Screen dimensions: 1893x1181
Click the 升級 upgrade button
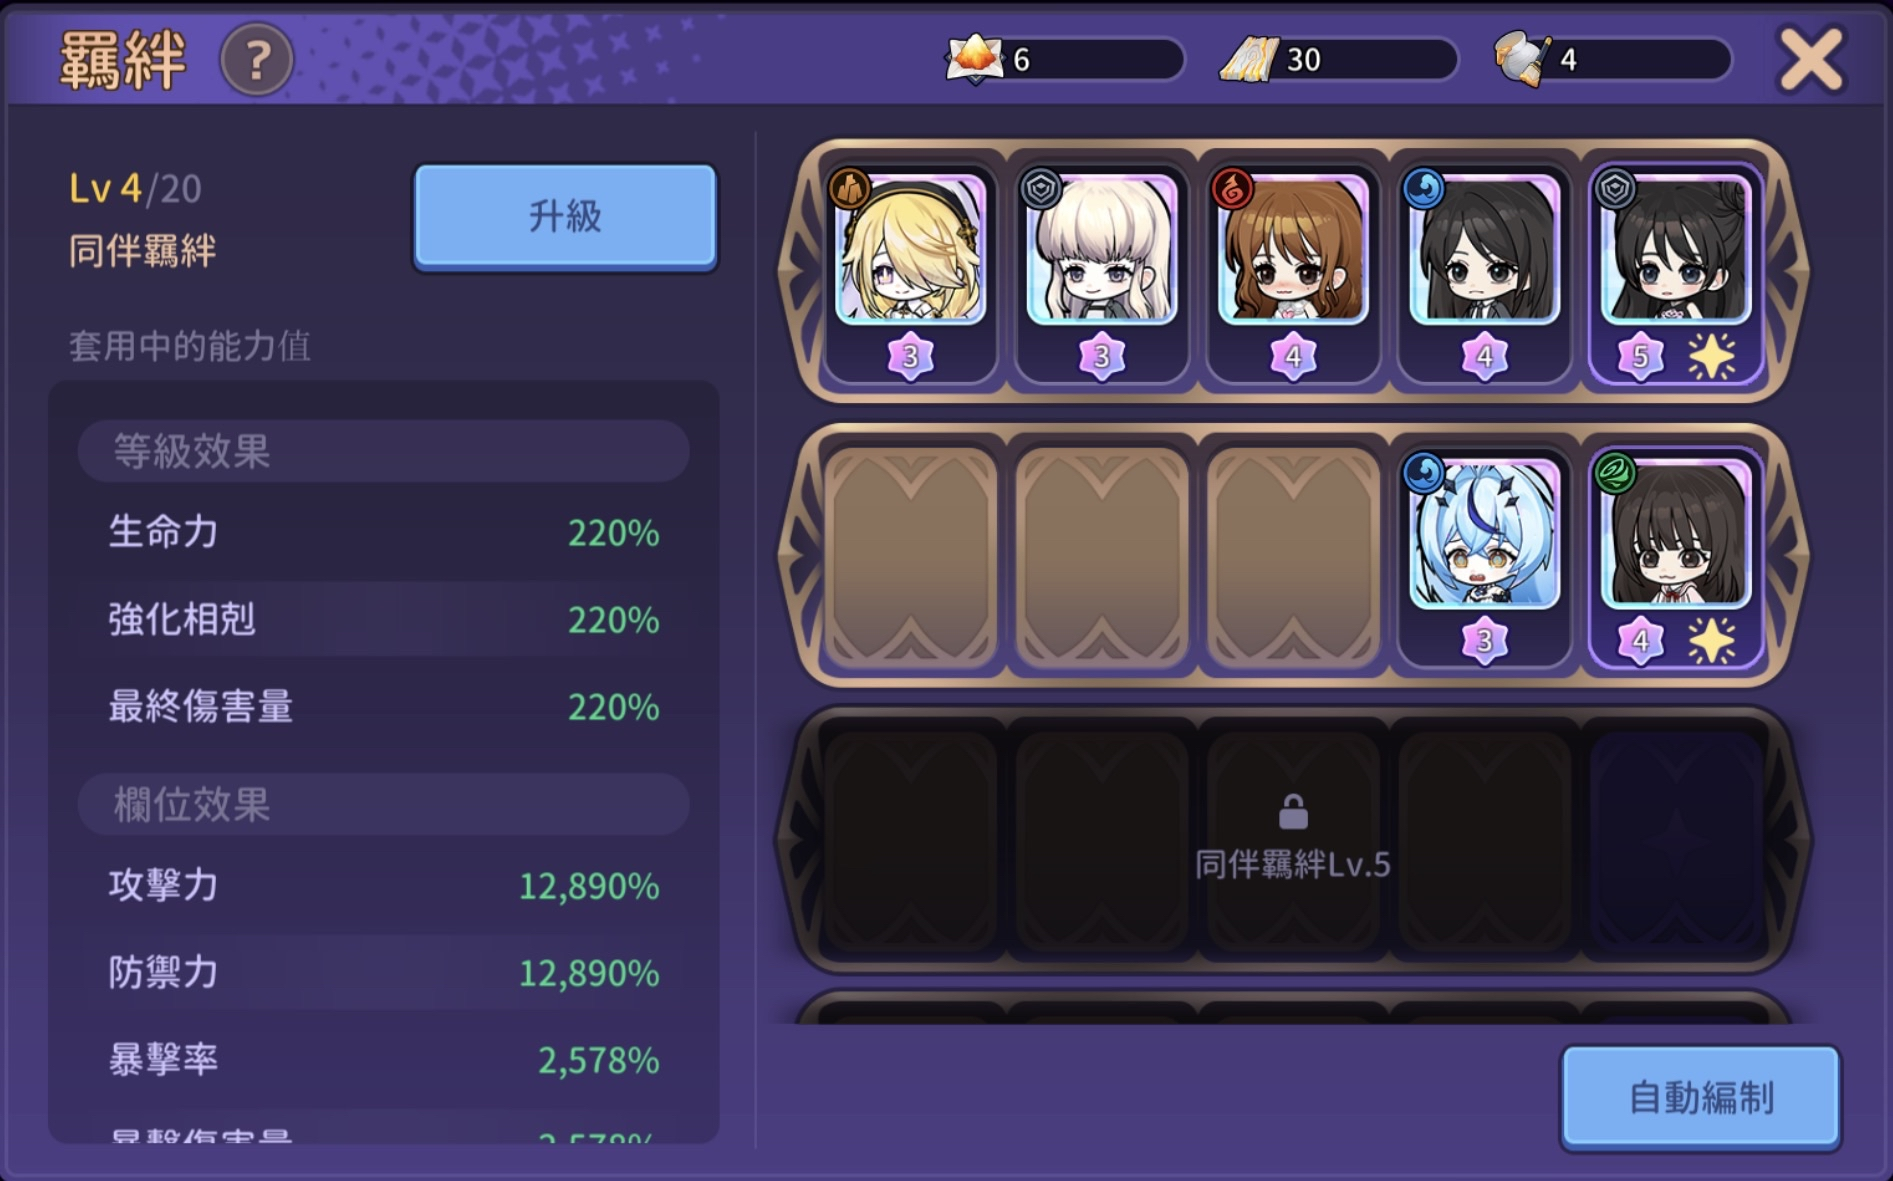(x=566, y=216)
